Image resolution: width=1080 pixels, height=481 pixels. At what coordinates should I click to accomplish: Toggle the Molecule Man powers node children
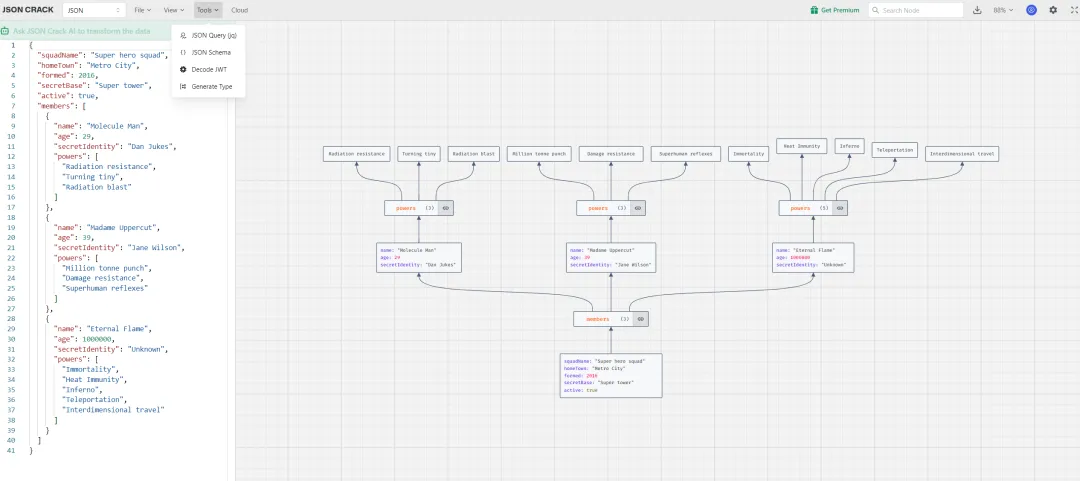click(x=446, y=208)
